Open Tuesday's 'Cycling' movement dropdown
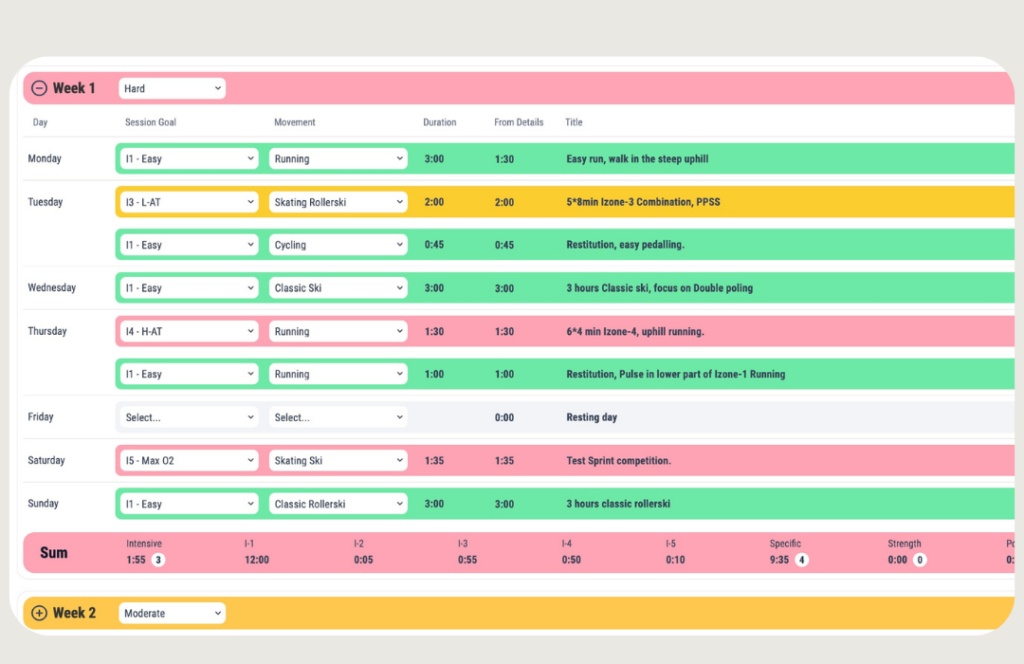The image size is (1024, 664). pyautogui.click(x=338, y=245)
